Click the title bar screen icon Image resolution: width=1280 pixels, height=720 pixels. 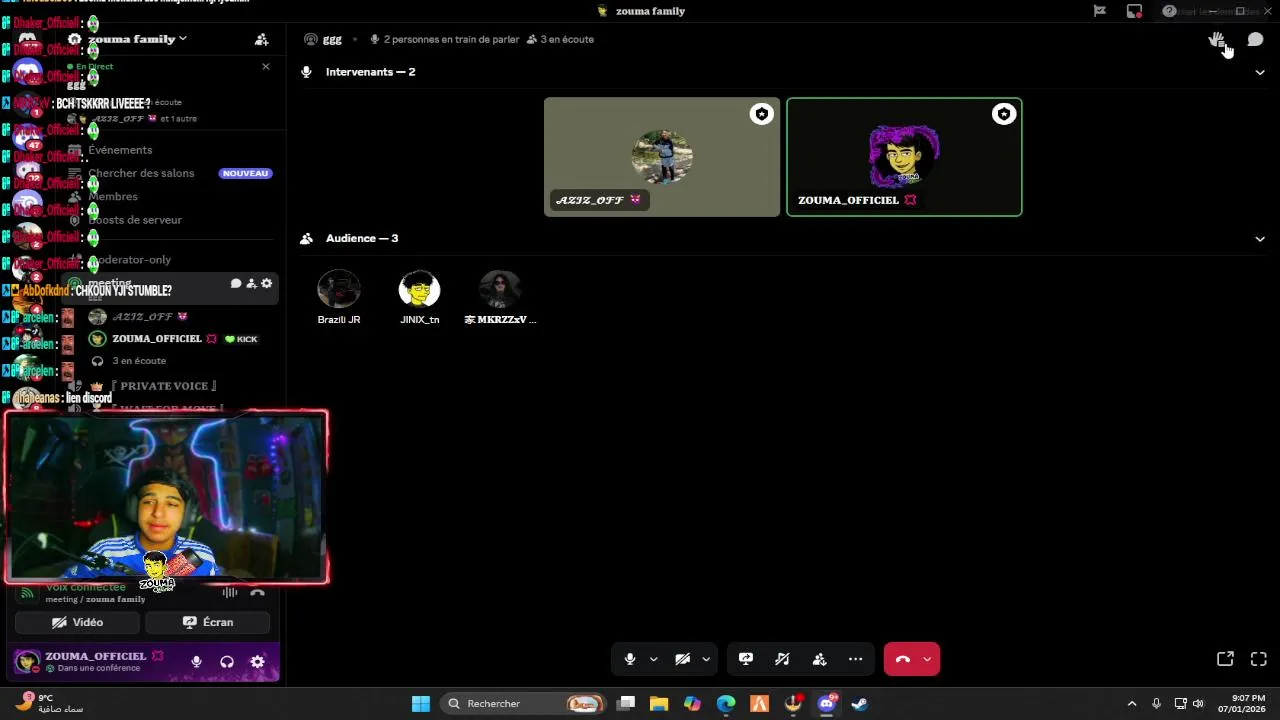pyautogui.click(x=1134, y=11)
